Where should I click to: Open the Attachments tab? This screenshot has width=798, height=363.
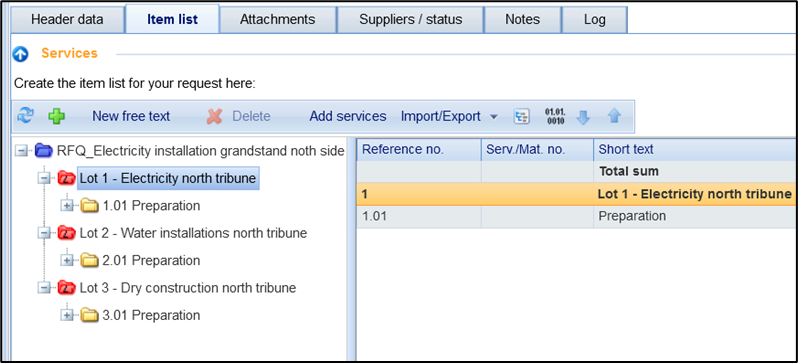277,19
